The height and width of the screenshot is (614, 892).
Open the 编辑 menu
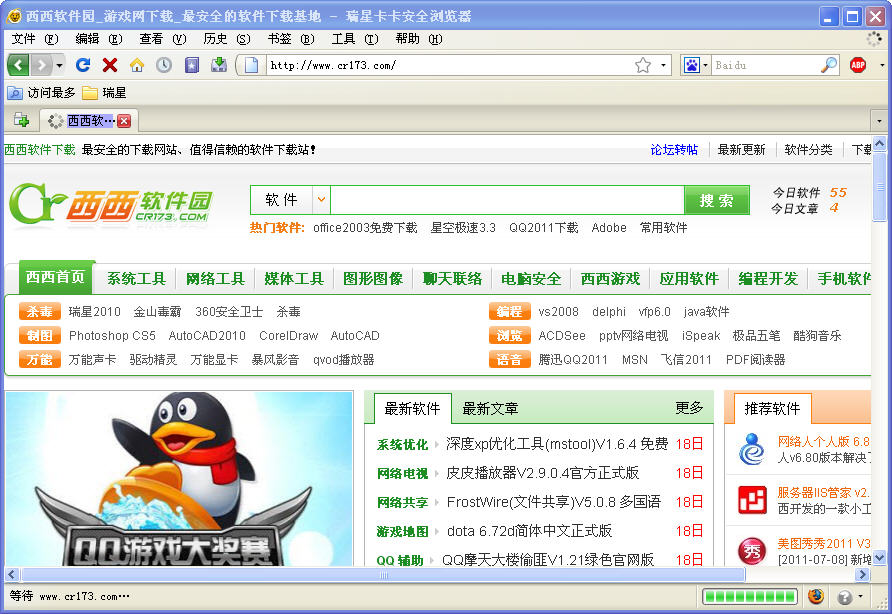click(98, 39)
